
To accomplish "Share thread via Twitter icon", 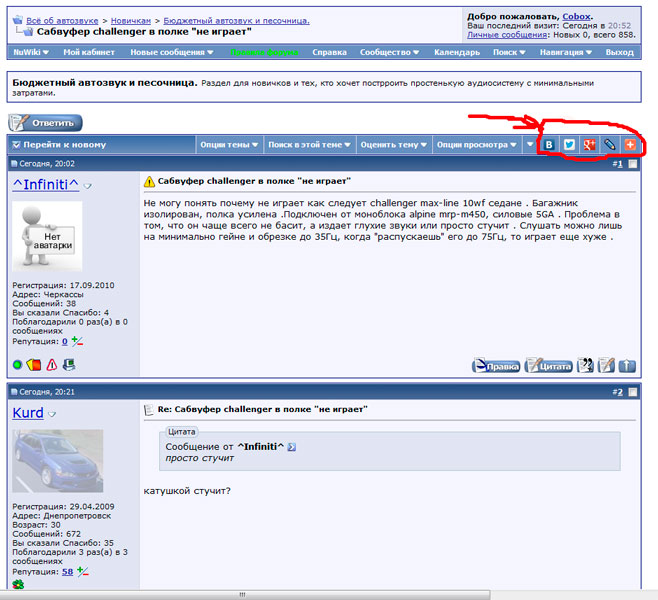I will pos(569,145).
